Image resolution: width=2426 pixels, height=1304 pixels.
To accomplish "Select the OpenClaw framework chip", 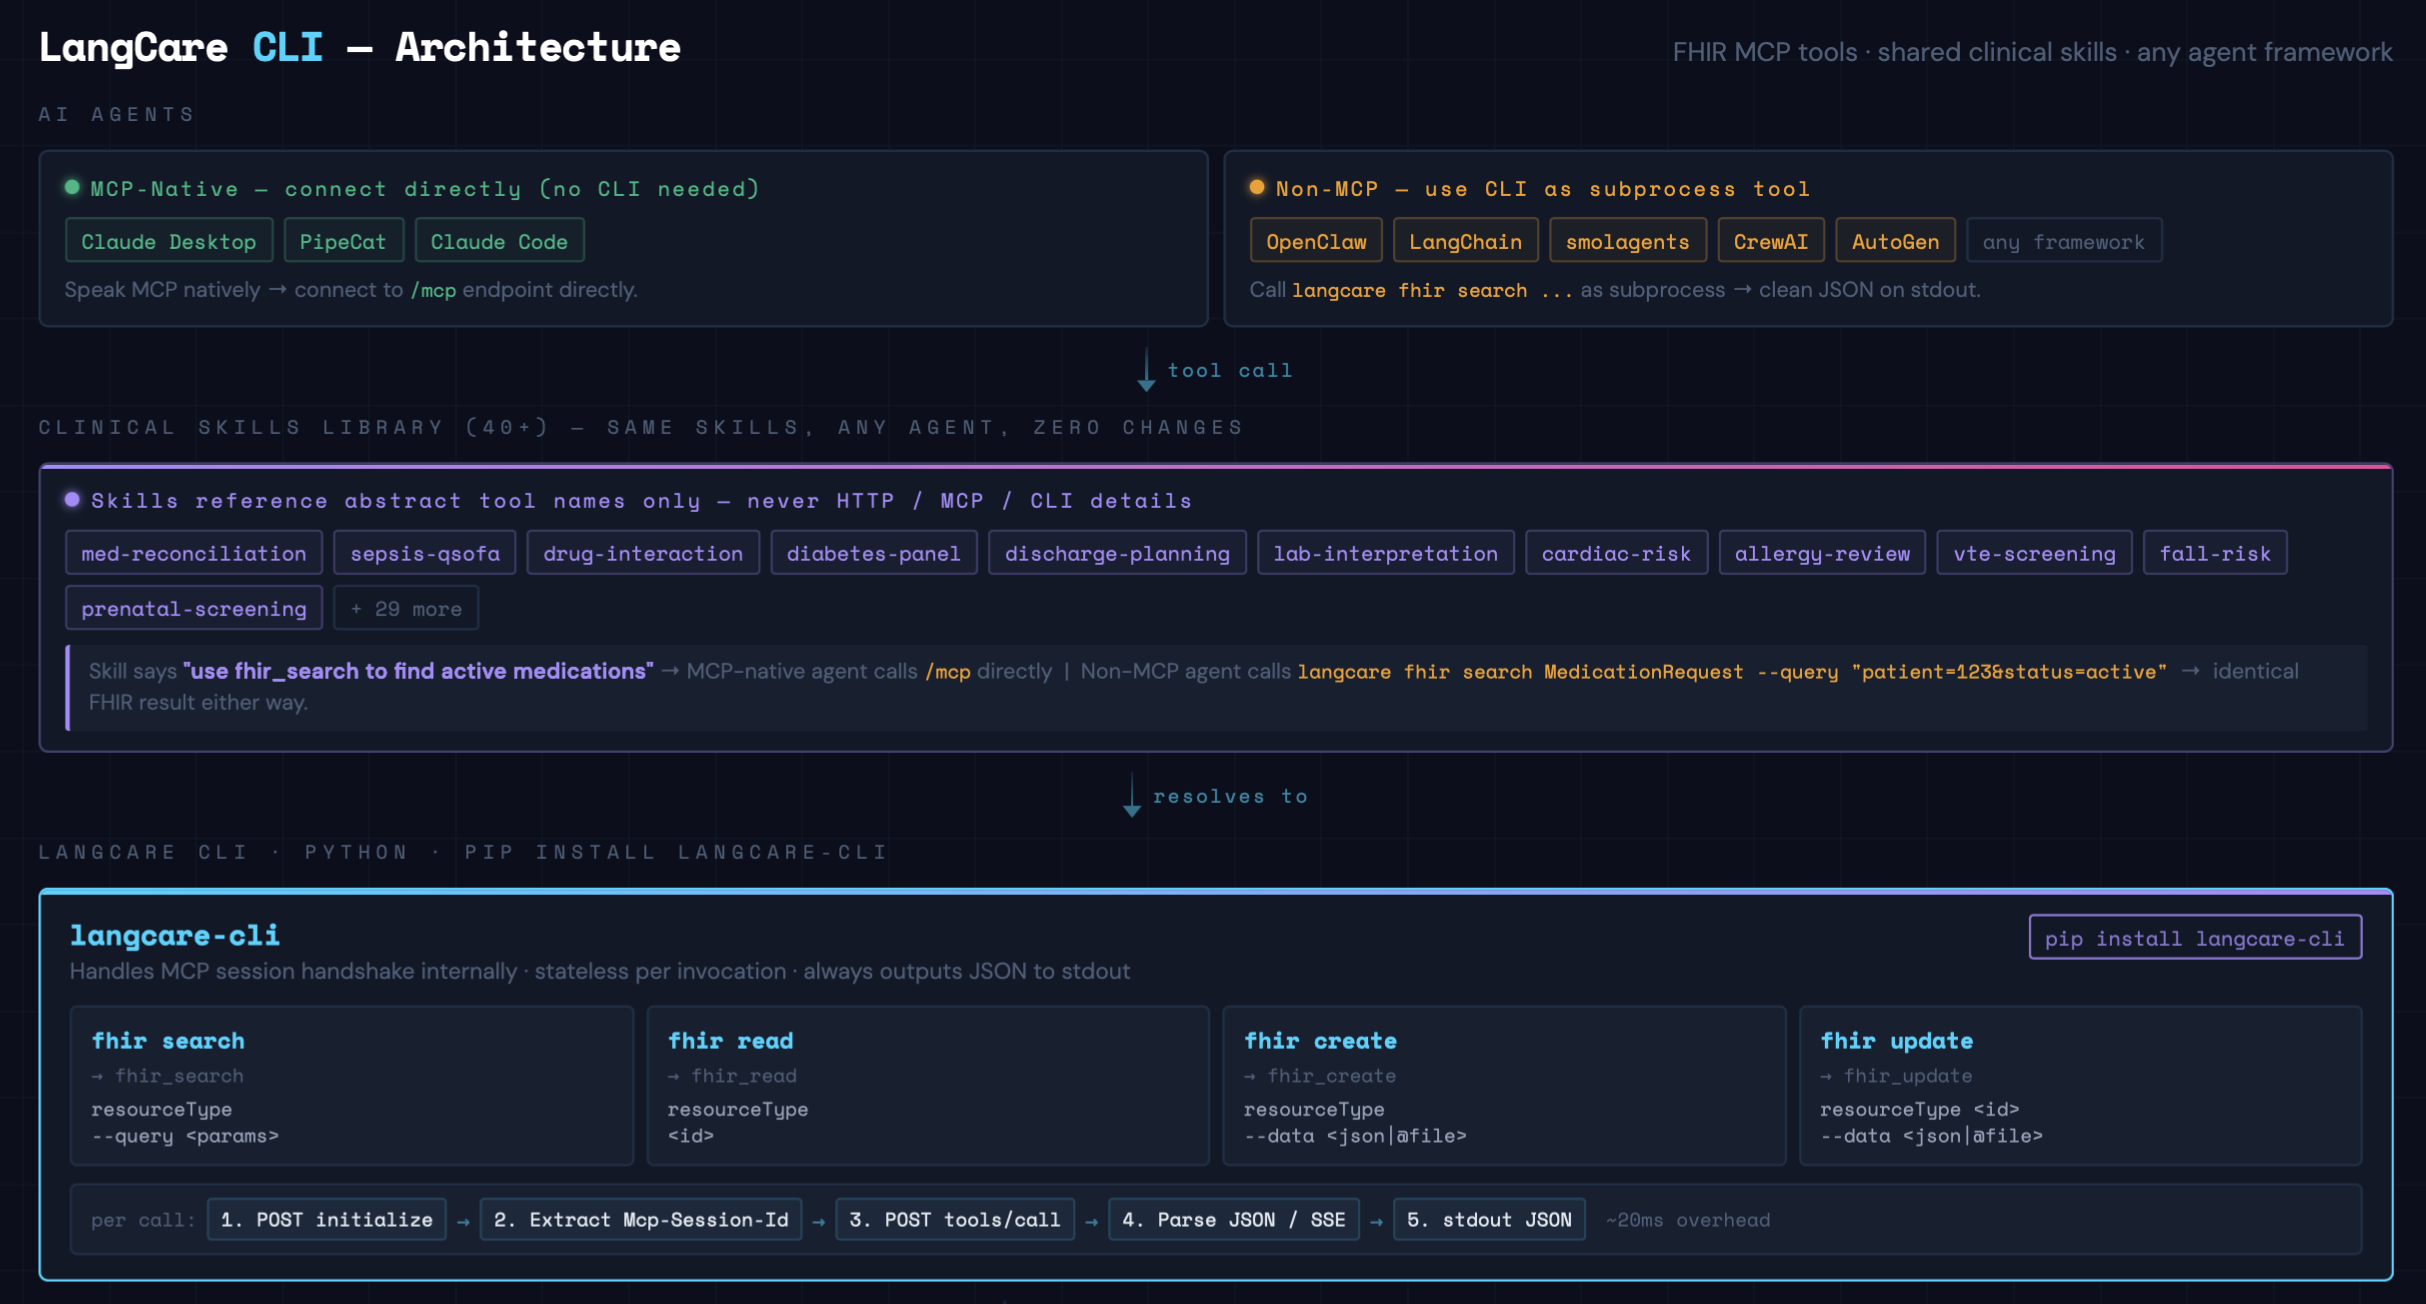I will click(x=1316, y=241).
